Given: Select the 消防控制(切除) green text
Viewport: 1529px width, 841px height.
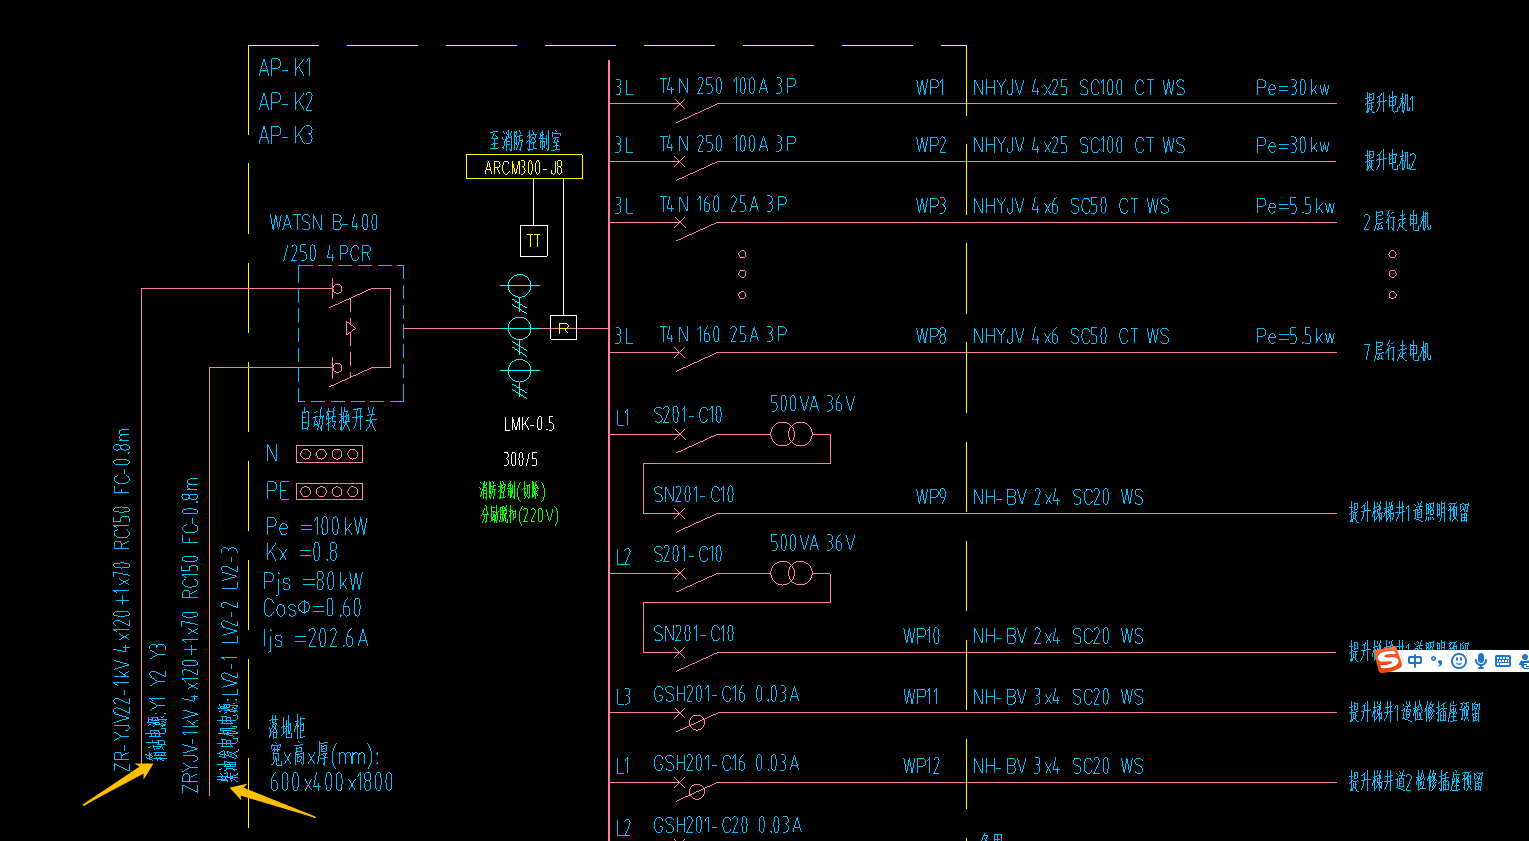Looking at the screenshot, I should pyautogui.click(x=512, y=490).
